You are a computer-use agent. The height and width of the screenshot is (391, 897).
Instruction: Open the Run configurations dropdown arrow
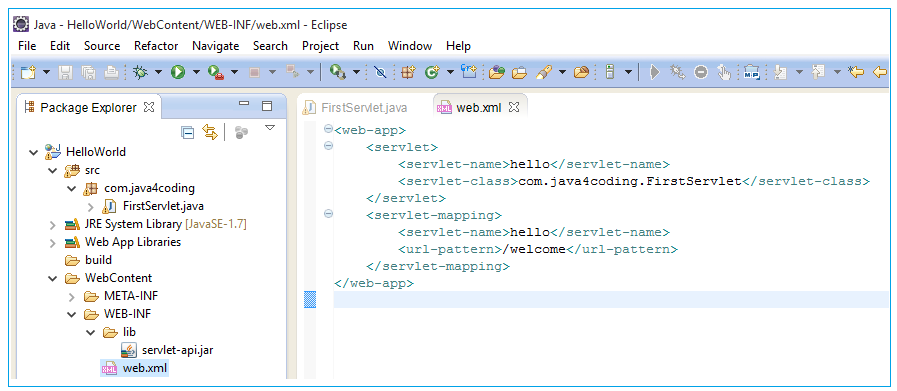(x=196, y=72)
